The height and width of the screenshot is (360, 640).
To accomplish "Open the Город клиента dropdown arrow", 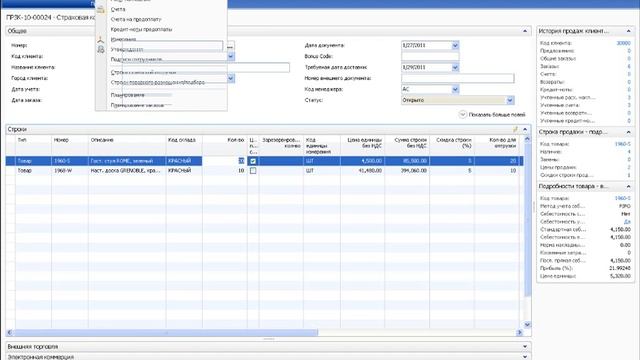I will coord(231,78).
